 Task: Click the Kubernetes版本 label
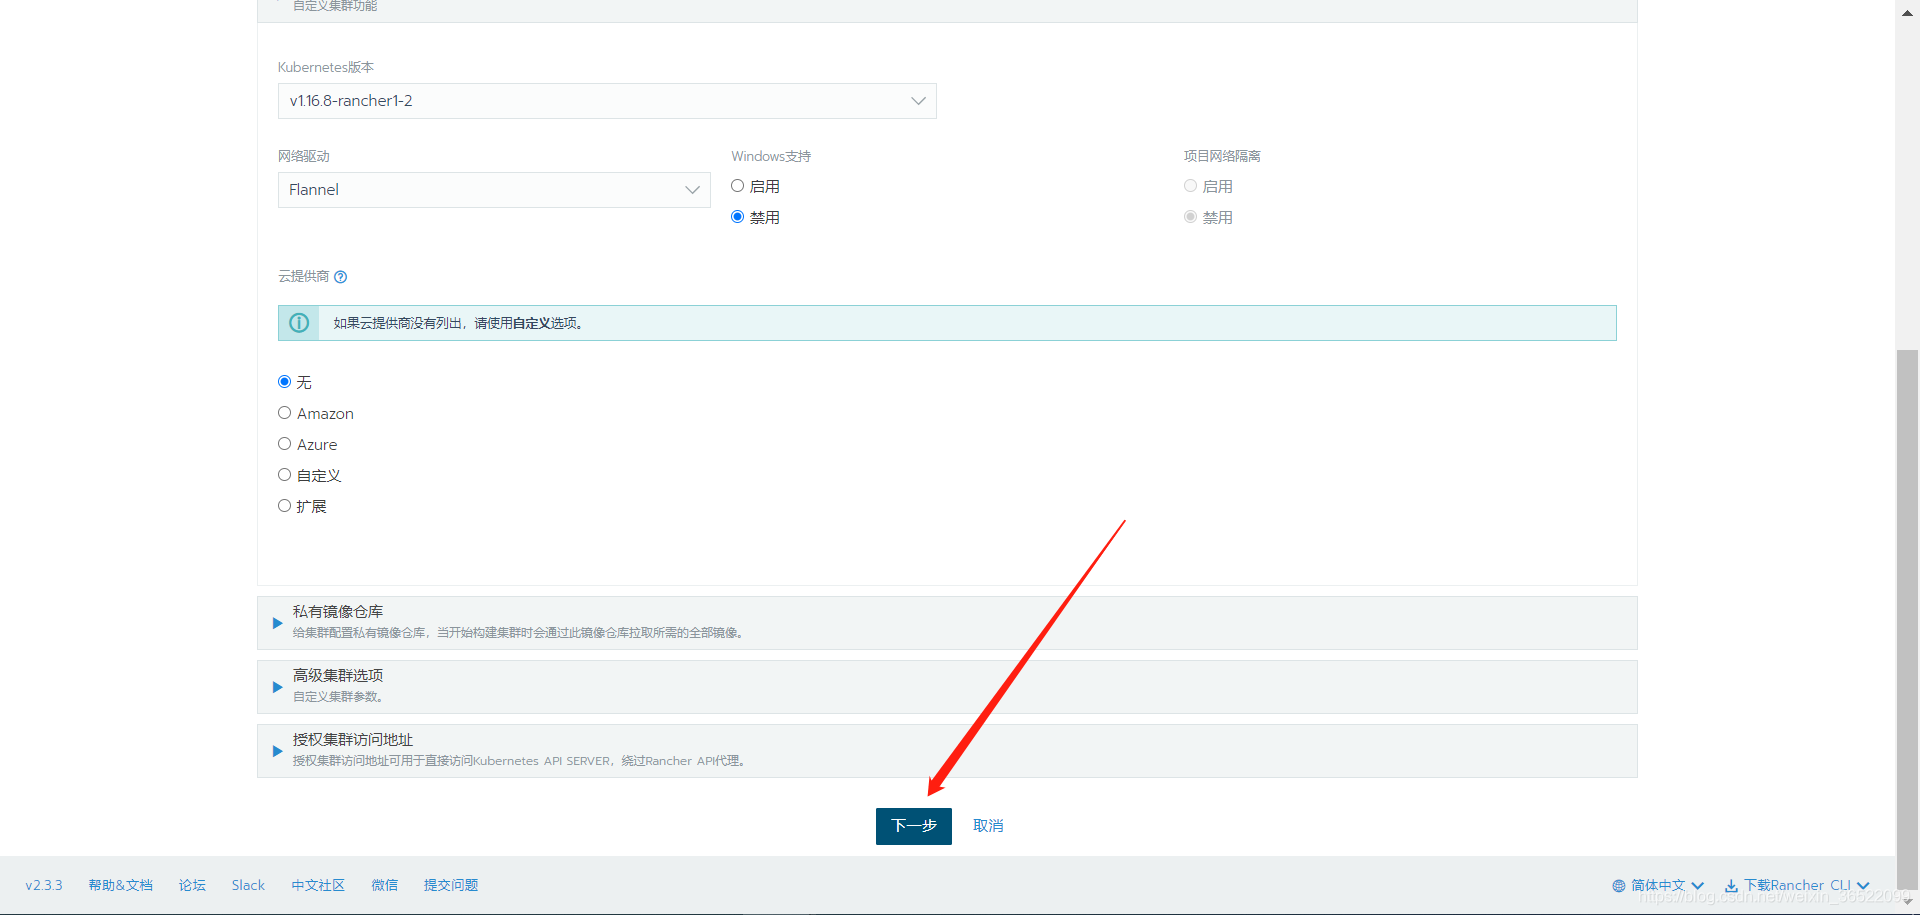click(326, 67)
